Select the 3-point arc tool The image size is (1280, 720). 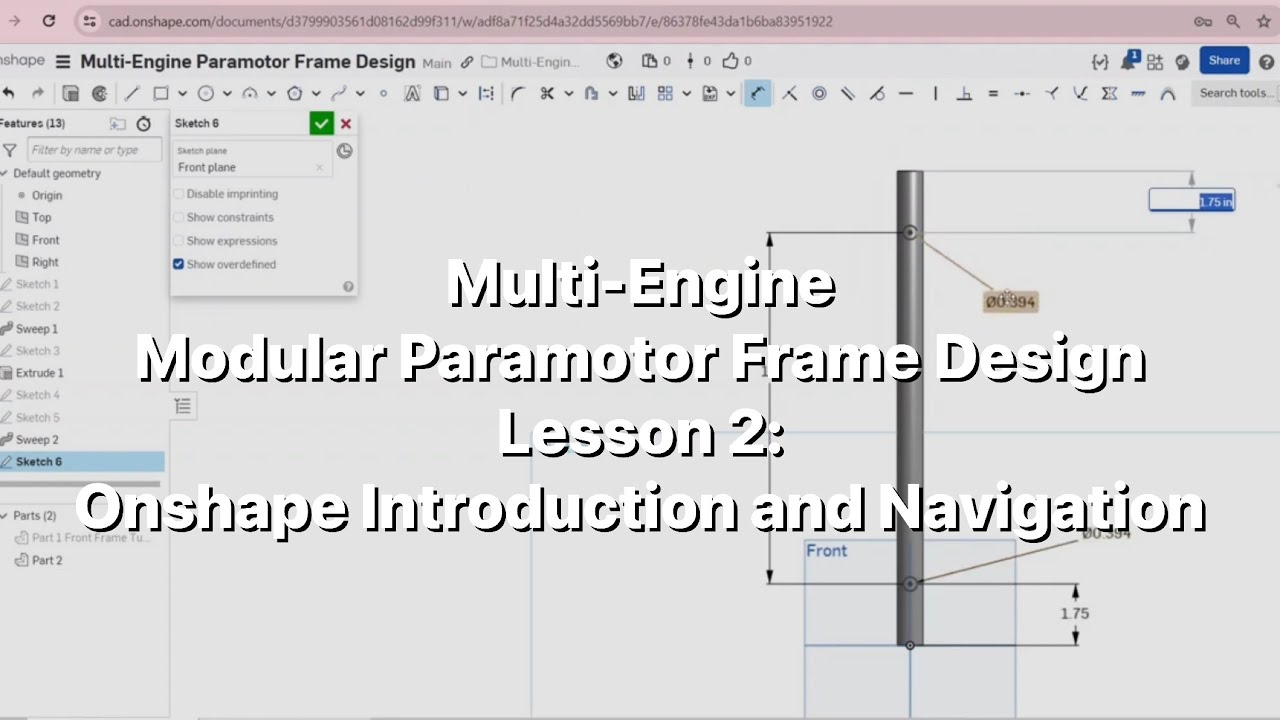click(x=250, y=93)
